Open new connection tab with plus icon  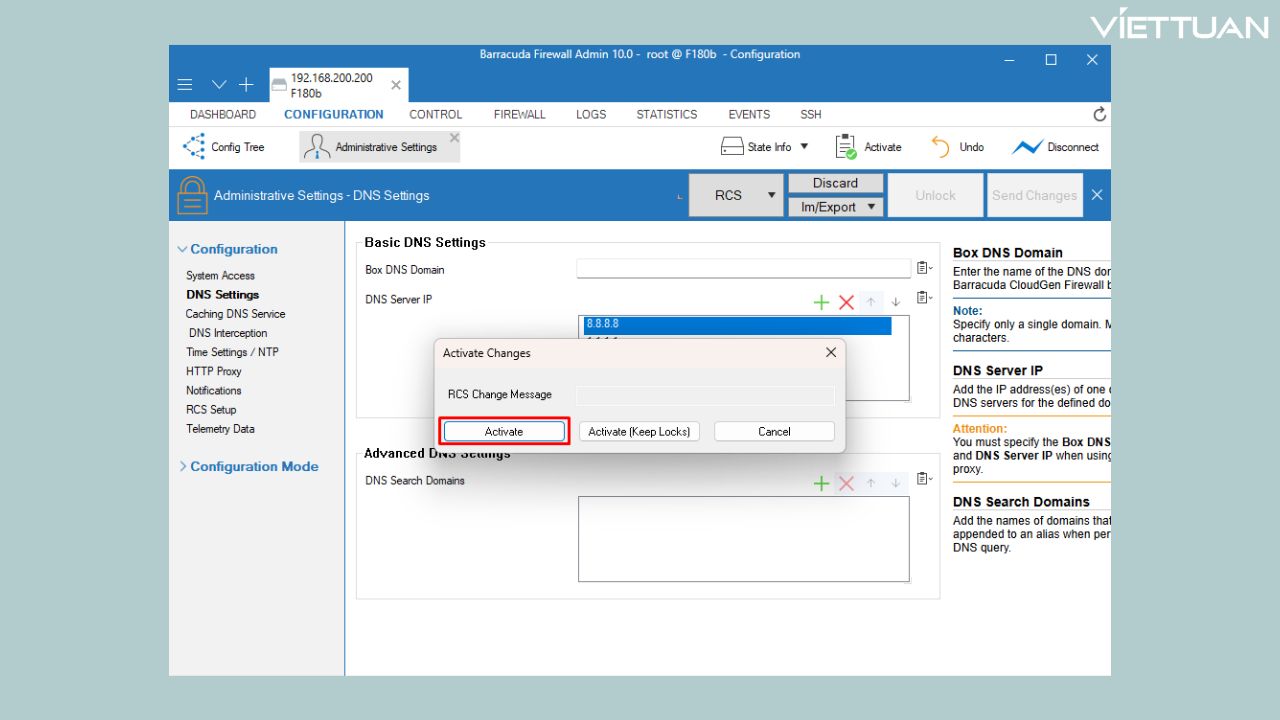tap(246, 85)
